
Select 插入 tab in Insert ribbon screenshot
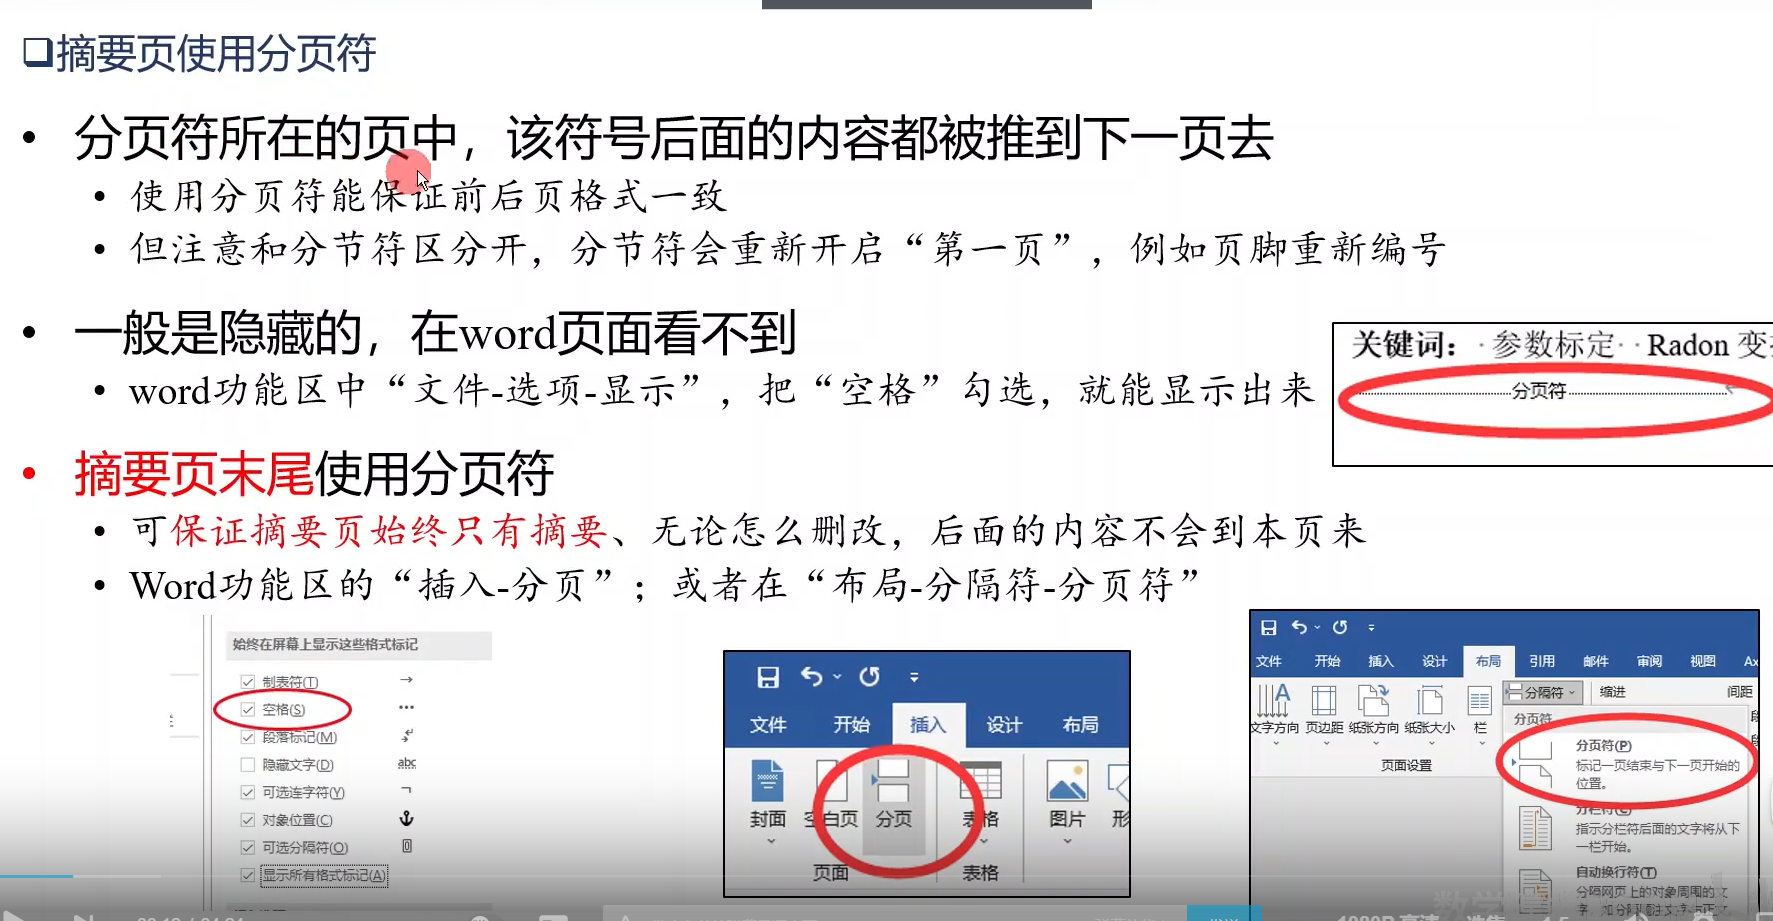pos(927,725)
